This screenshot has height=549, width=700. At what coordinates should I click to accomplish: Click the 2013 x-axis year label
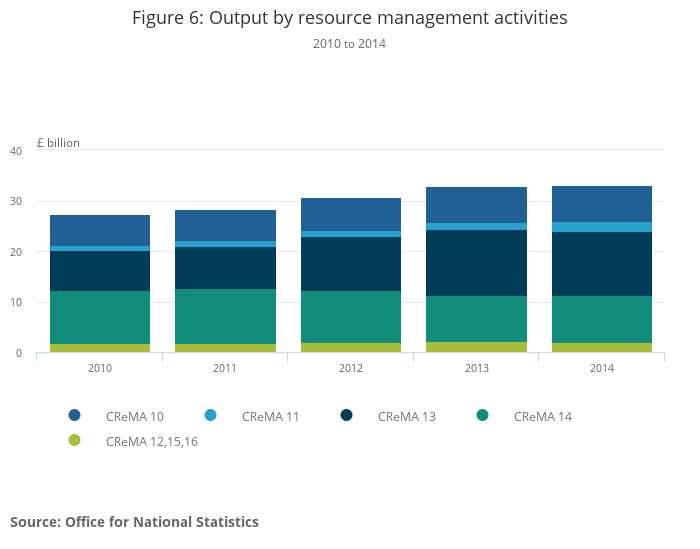pyautogui.click(x=477, y=368)
